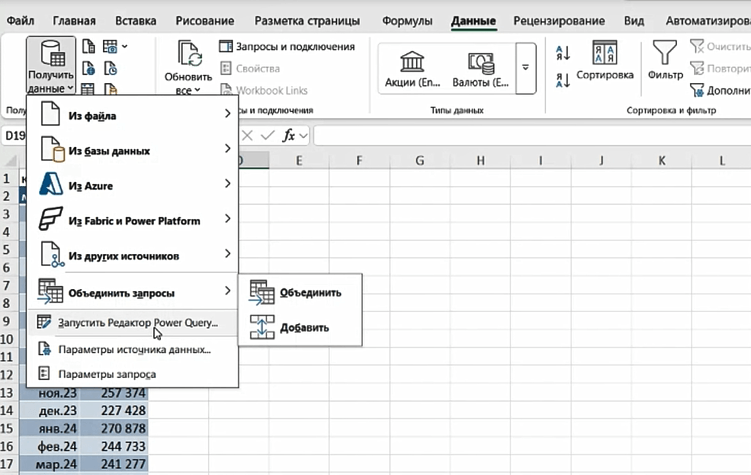
Task: Click the Объединить merge icon in submenu
Action: click(262, 293)
